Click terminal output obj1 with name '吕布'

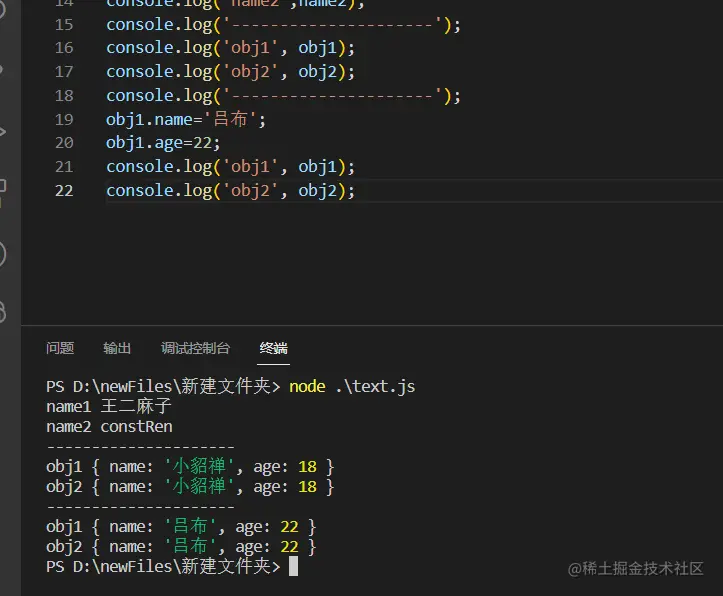click(181, 526)
